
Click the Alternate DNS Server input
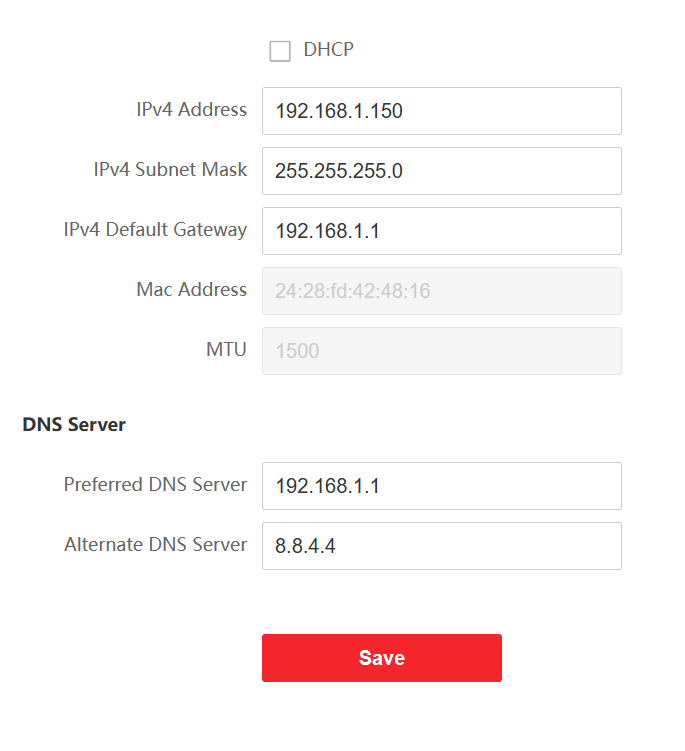(441, 546)
